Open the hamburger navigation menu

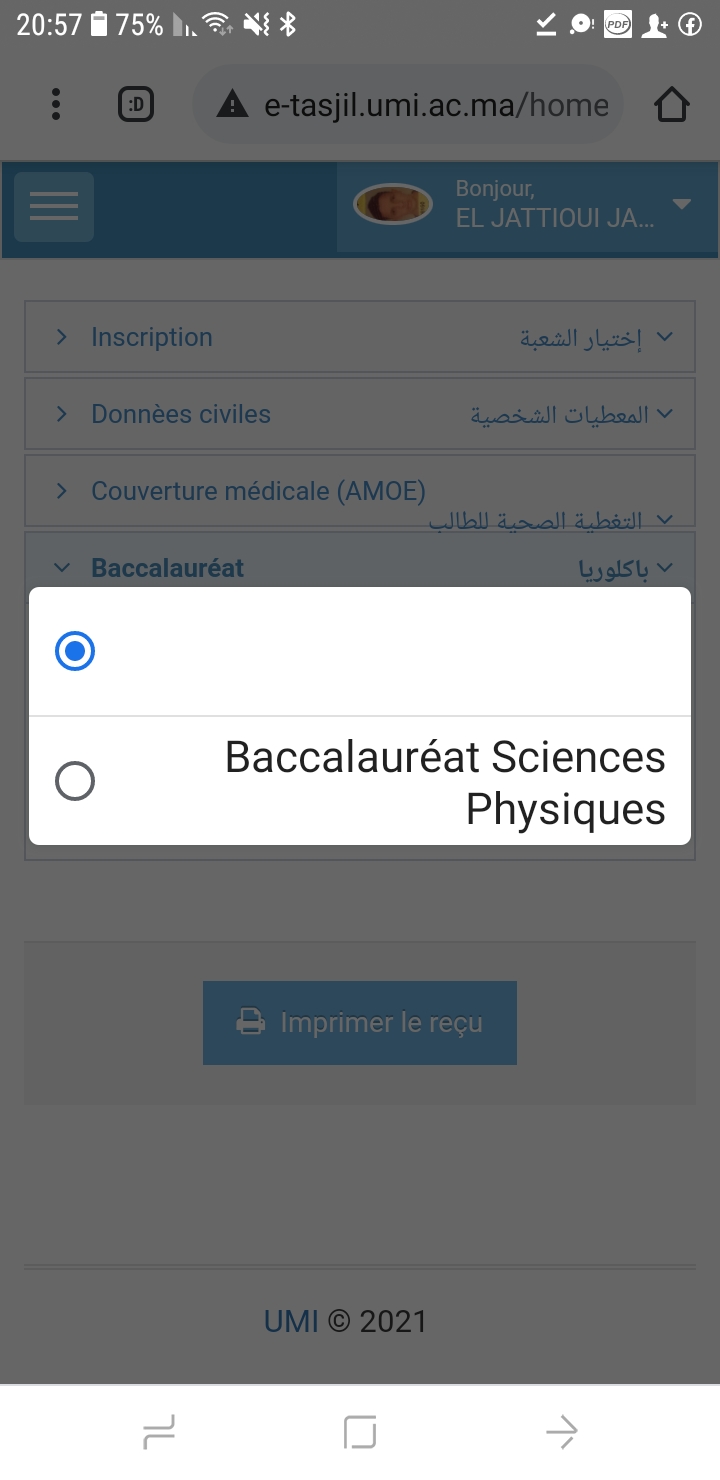point(54,207)
